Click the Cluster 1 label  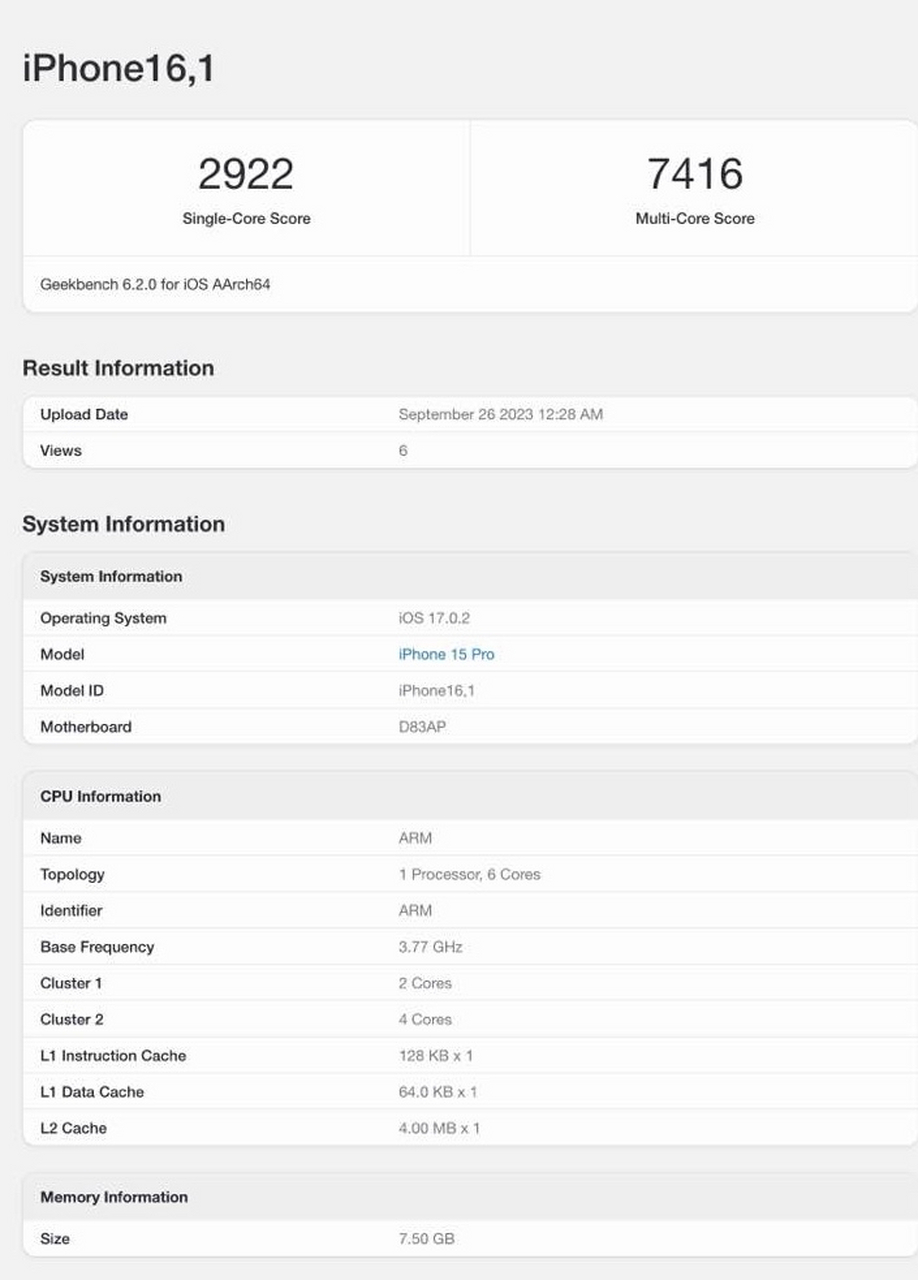pos(71,983)
